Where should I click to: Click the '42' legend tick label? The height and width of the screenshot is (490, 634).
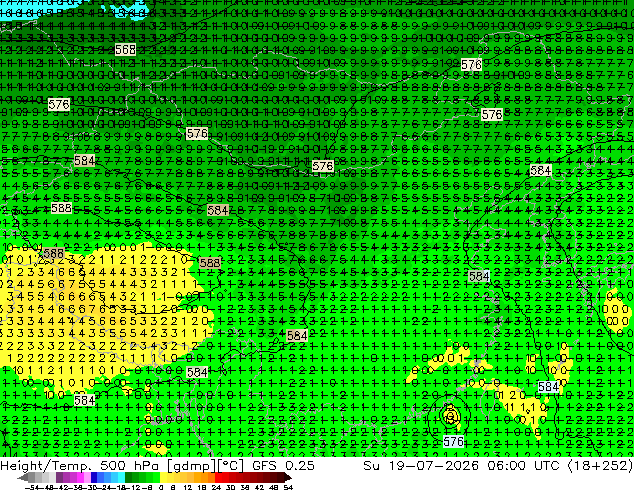(259, 487)
